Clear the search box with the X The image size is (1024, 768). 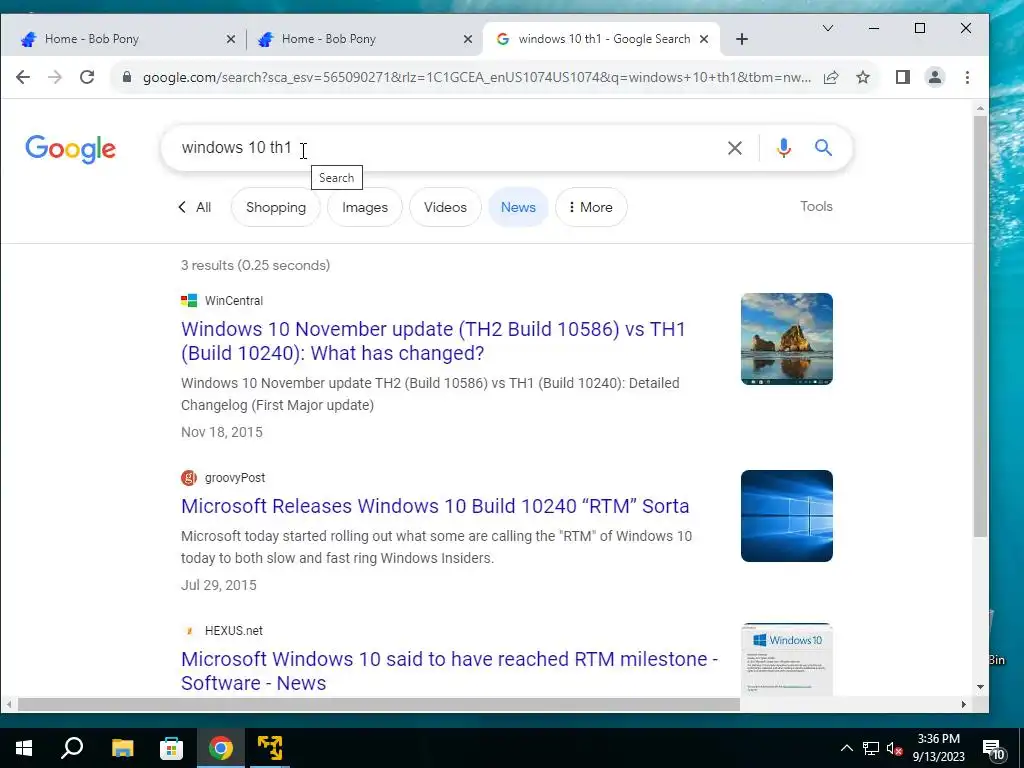pyautogui.click(x=735, y=148)
